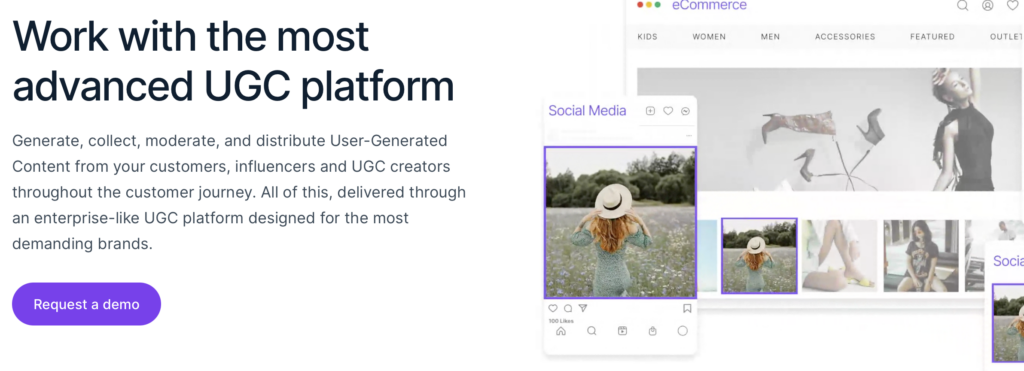
Task: Click the red window dot in eCommerce mockup
Action: pyautogui.click(x=641, y=5)
